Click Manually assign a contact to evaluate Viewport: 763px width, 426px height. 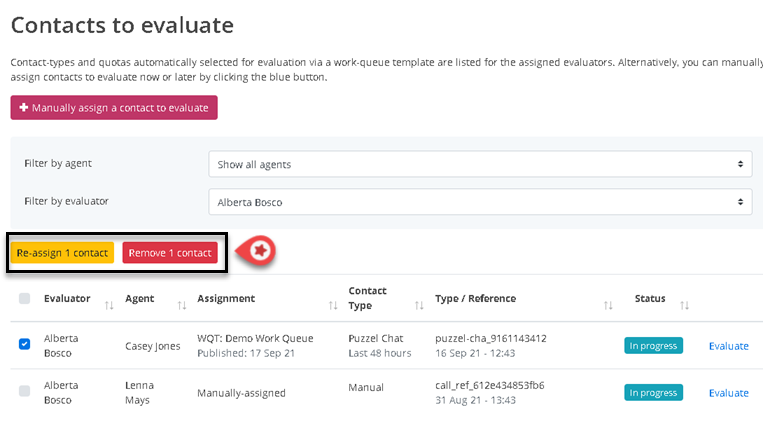tap(114, 108)
